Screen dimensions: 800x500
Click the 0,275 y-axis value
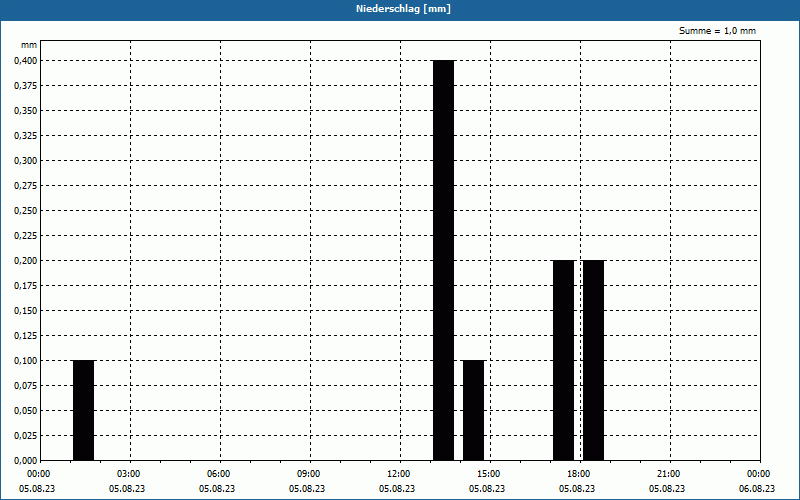click(26, 186)
